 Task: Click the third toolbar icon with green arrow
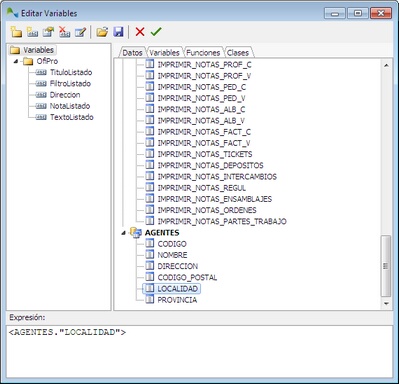48,32
